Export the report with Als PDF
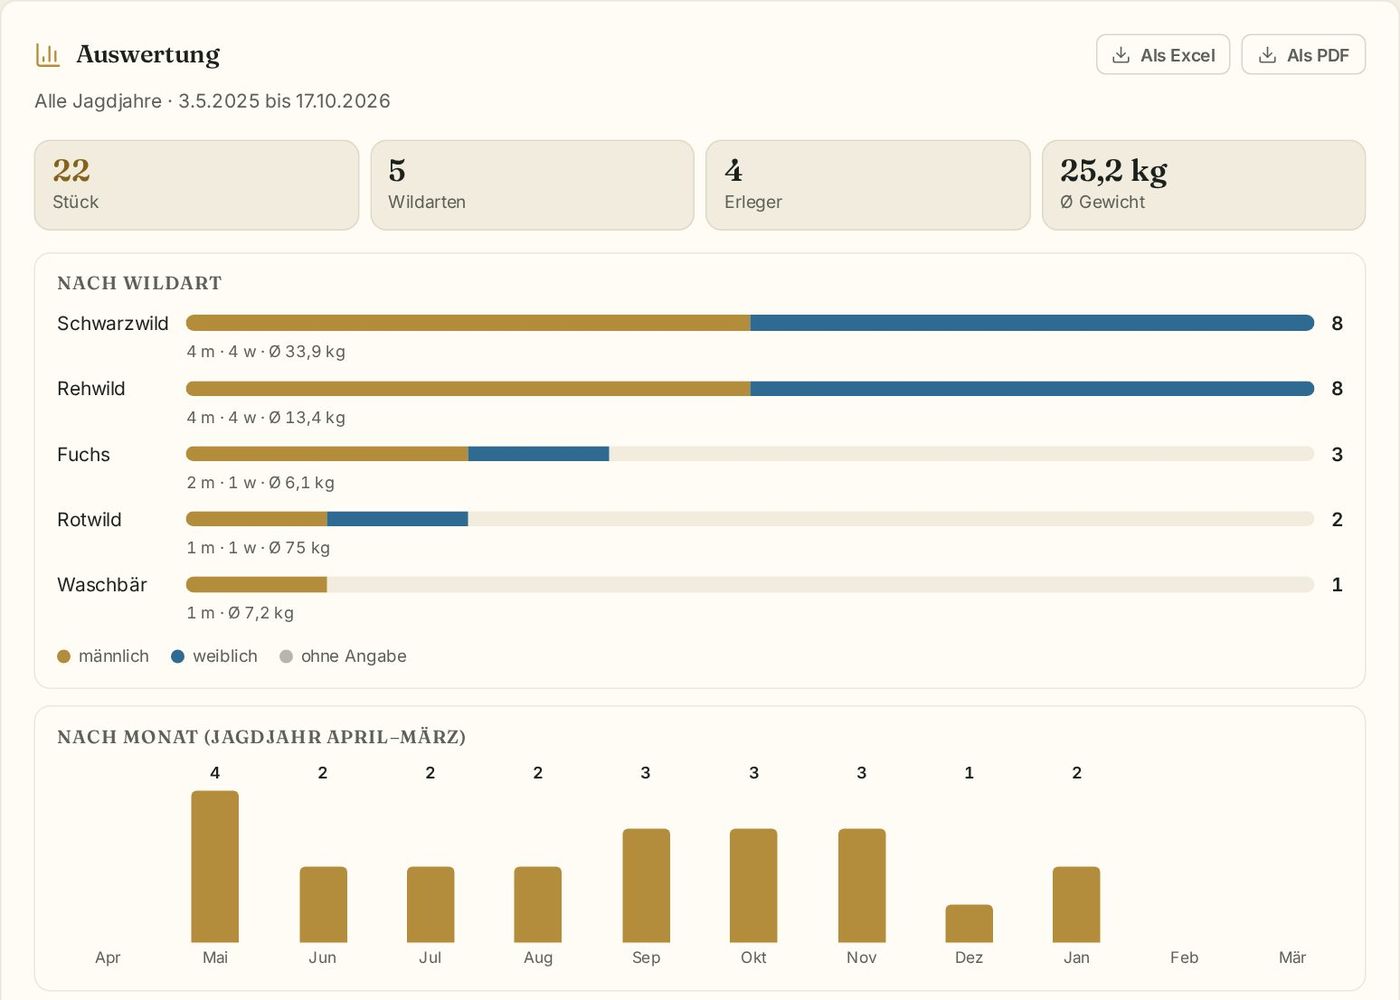The image size is (1400, 1000). coord(1303,55)
